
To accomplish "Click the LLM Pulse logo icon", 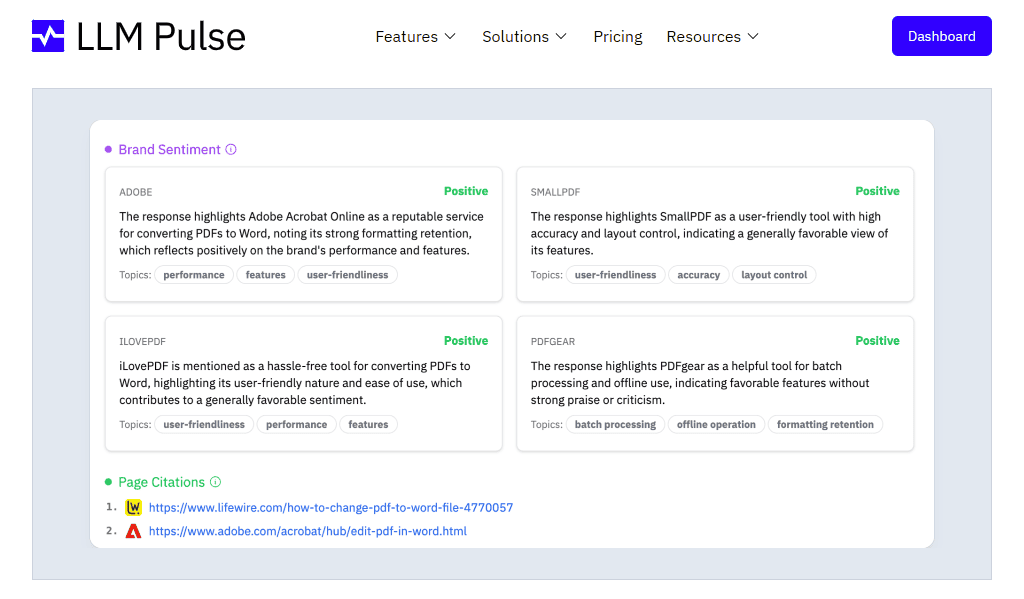I will pos(48,36).
